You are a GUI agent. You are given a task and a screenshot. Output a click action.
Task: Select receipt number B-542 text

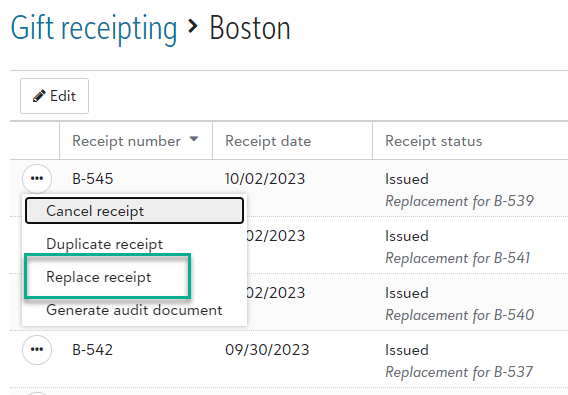pos(93,350)
